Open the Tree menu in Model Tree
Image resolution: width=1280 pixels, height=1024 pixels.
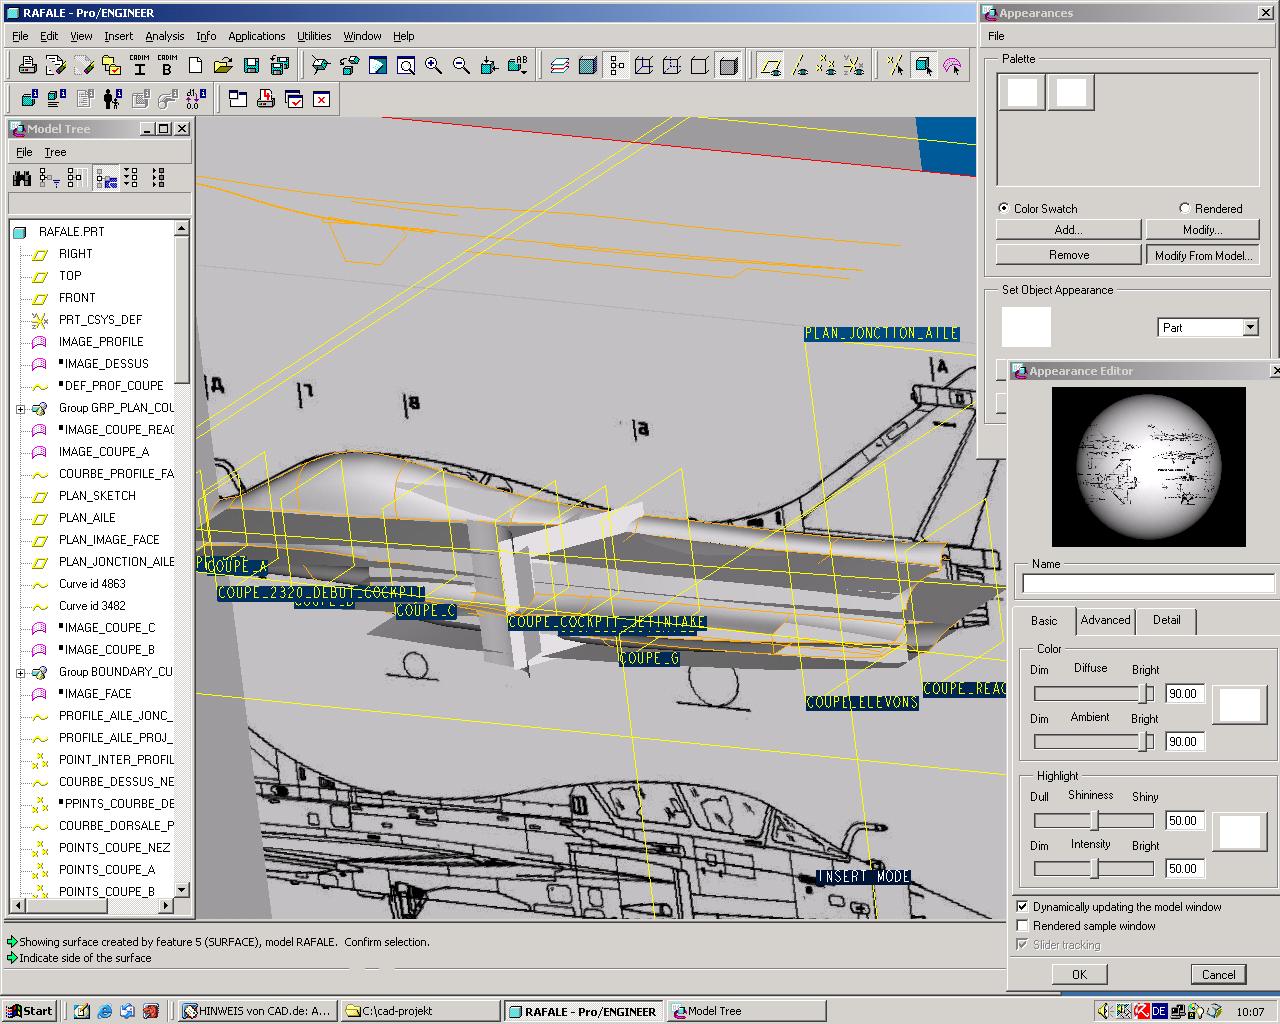coord(55,152)
